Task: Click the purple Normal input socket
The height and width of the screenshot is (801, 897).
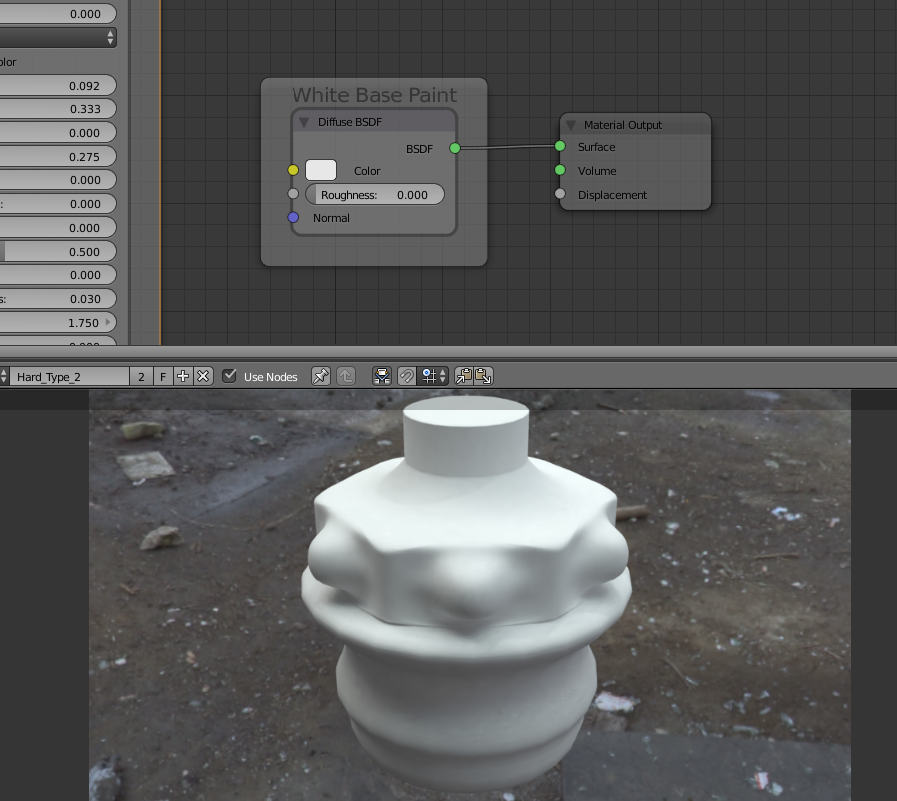Action: pos(293,217)
